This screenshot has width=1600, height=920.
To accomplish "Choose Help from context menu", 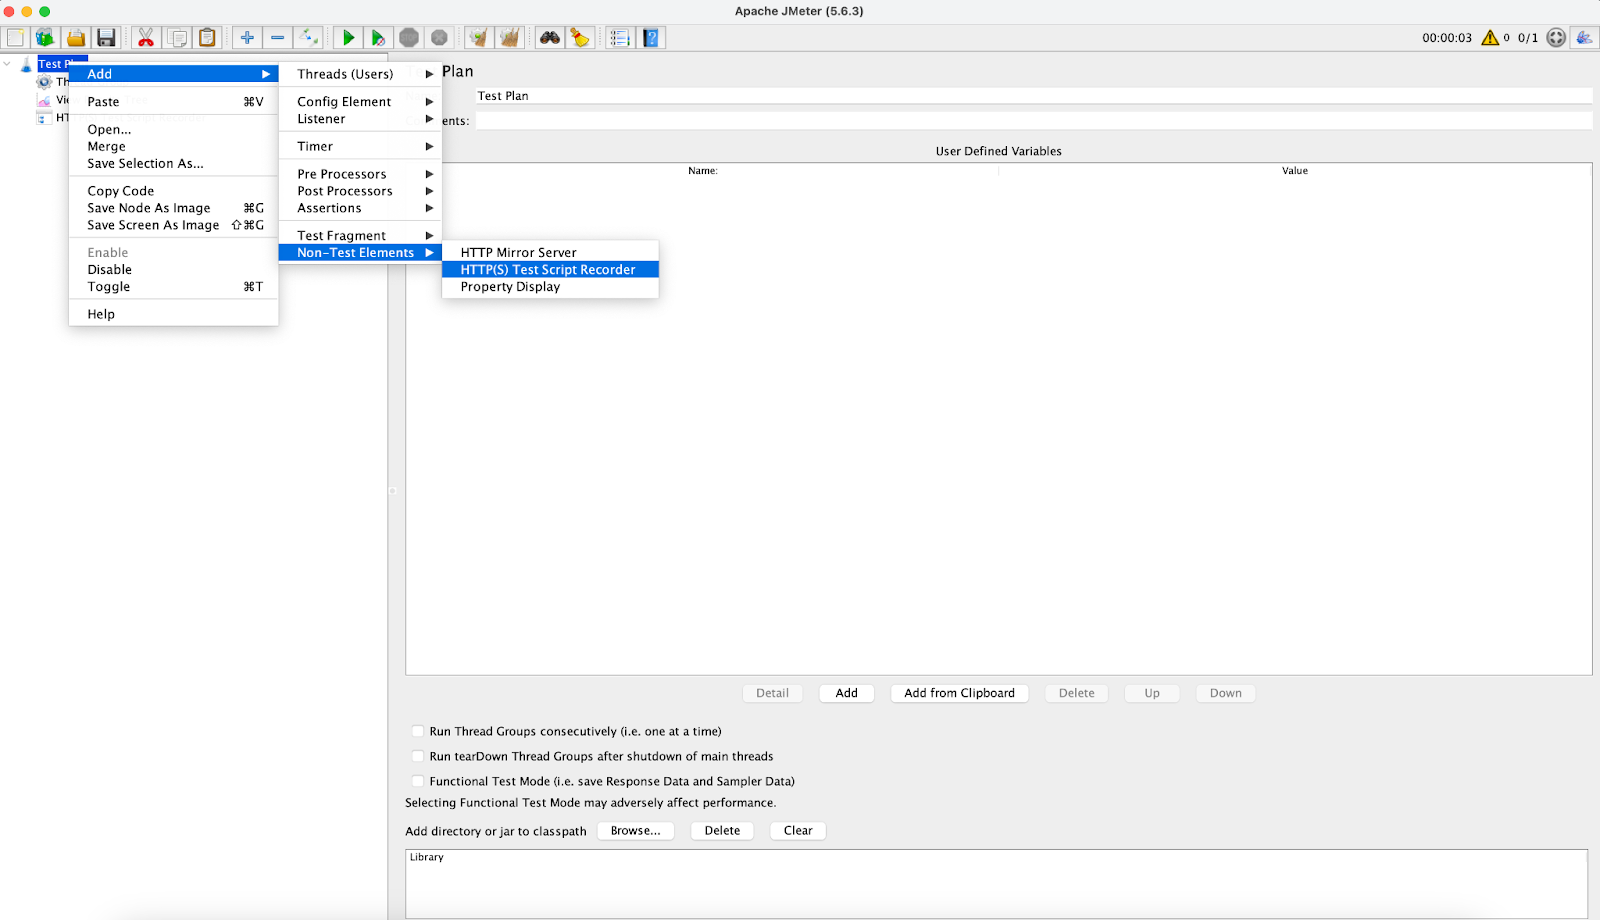I will coord(173,314).
